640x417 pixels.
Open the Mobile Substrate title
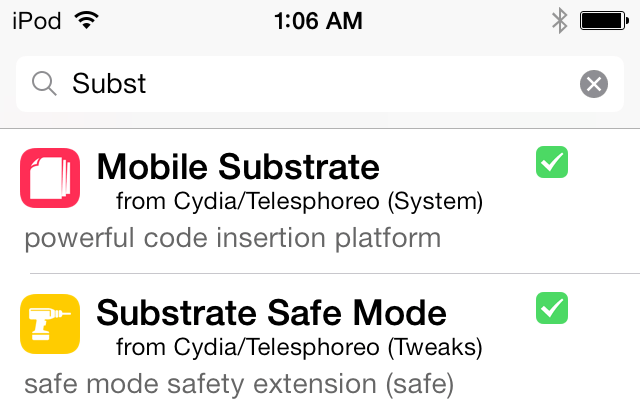coord(238,167)
